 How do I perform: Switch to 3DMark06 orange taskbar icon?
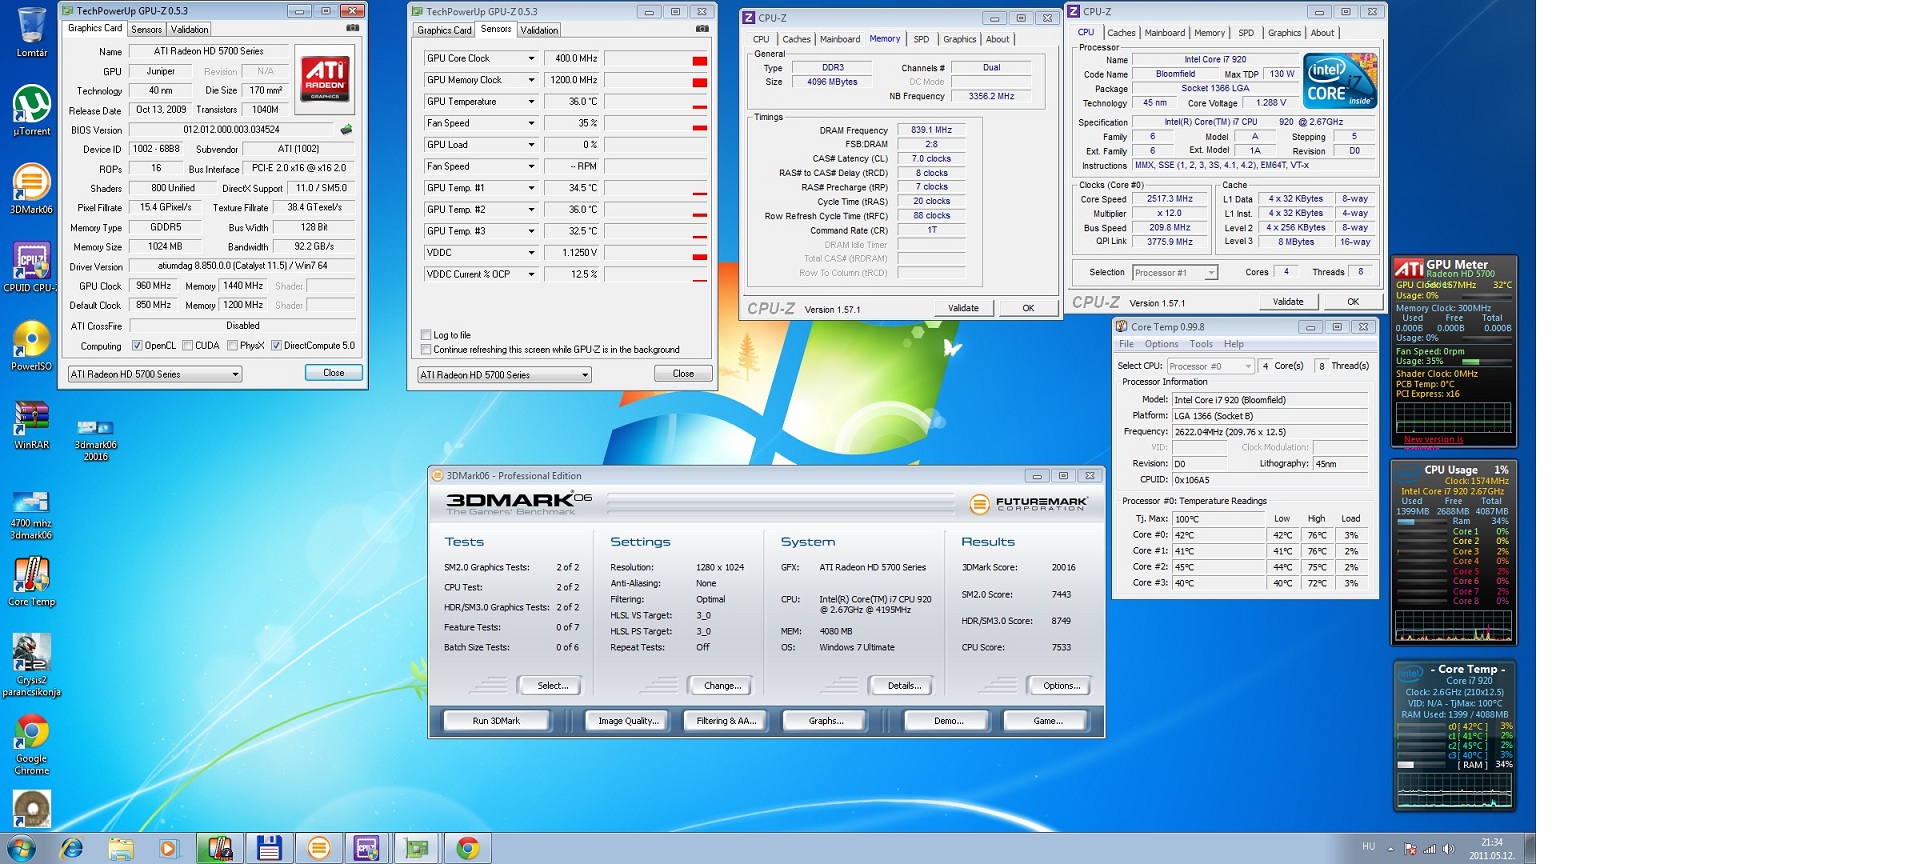tap(318, 849)
